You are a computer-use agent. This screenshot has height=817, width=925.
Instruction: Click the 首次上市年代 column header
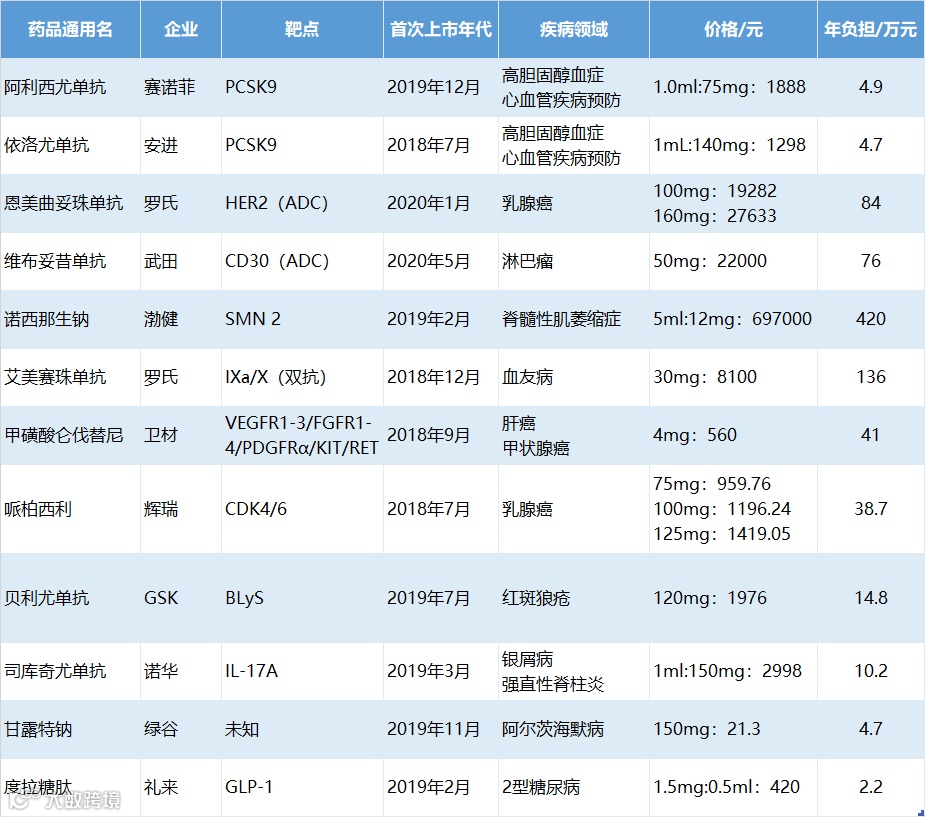pyautogui.click(x=441, y=29)
